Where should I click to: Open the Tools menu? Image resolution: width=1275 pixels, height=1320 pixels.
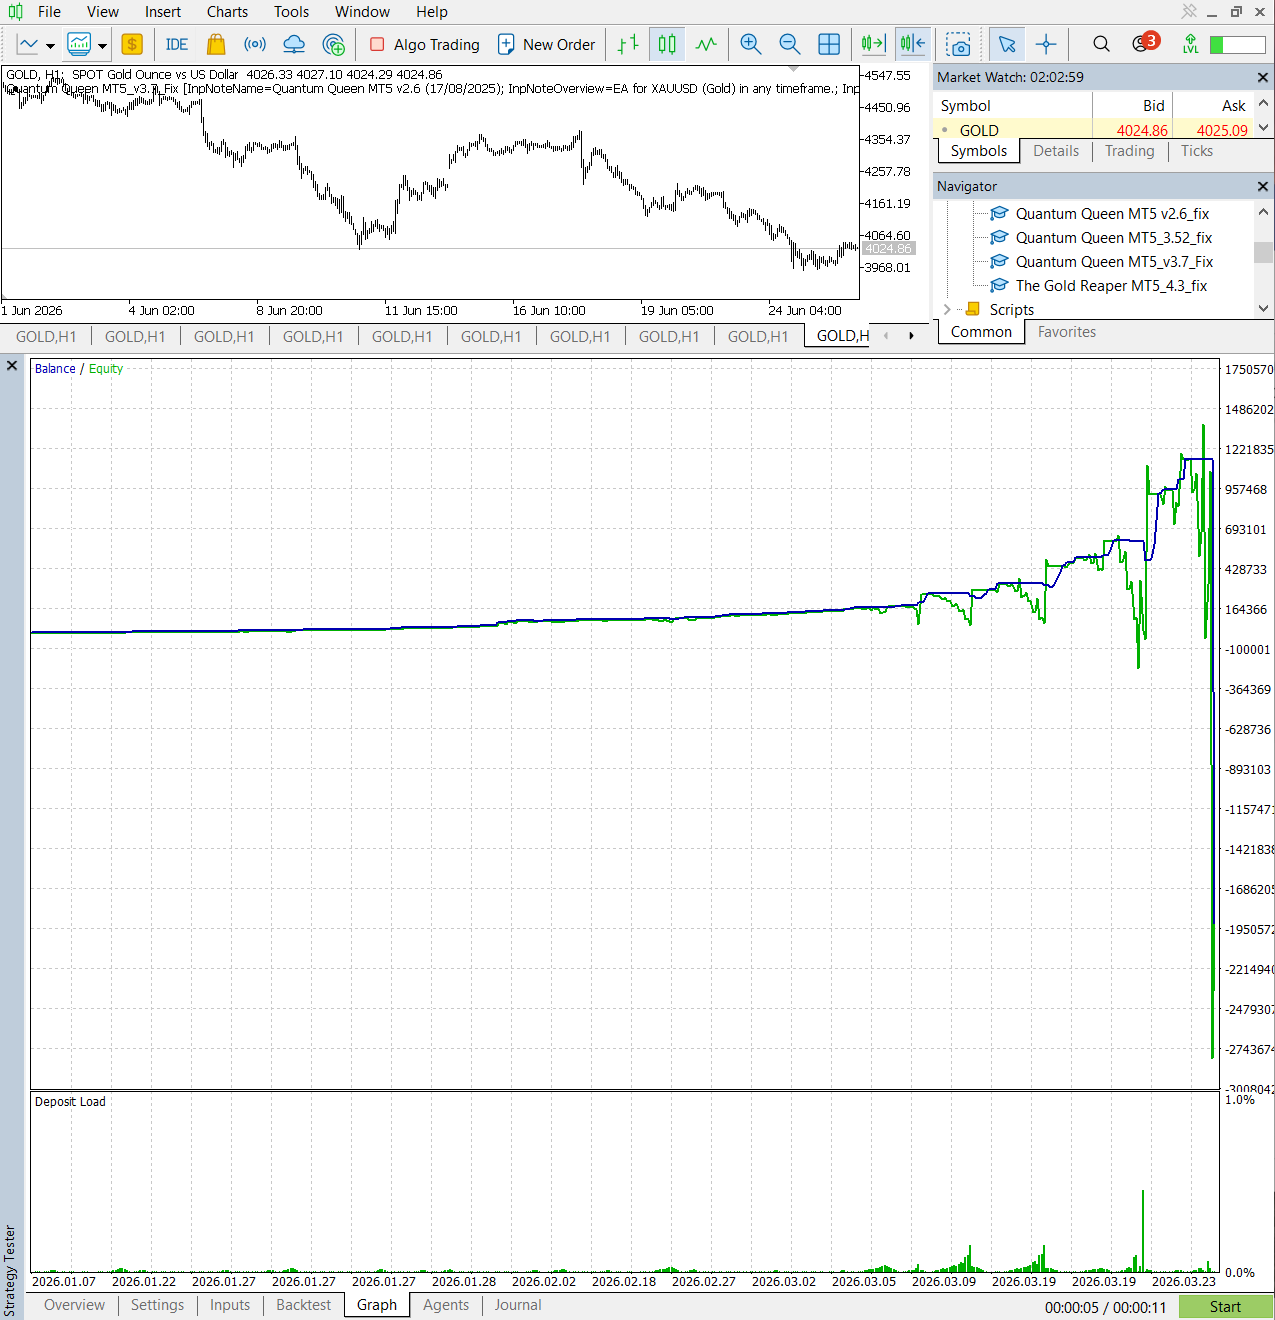tap(291, 12)
